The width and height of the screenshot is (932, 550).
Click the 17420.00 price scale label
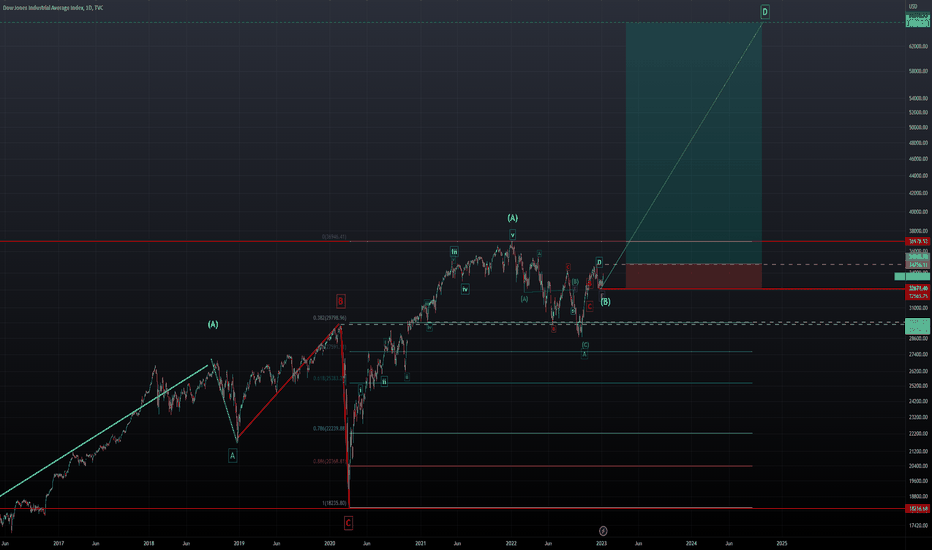(x=918, y=526)
